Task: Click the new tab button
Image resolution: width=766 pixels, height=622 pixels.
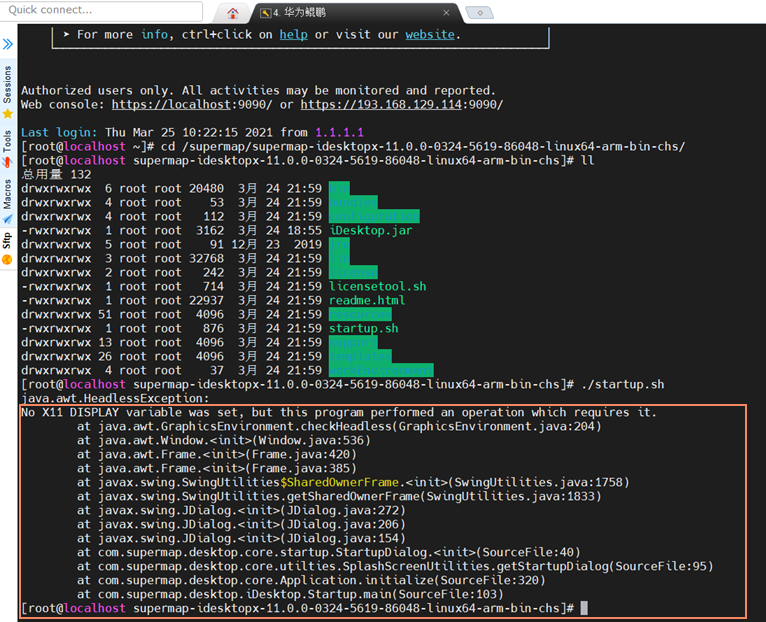Action: pos(481,13)
